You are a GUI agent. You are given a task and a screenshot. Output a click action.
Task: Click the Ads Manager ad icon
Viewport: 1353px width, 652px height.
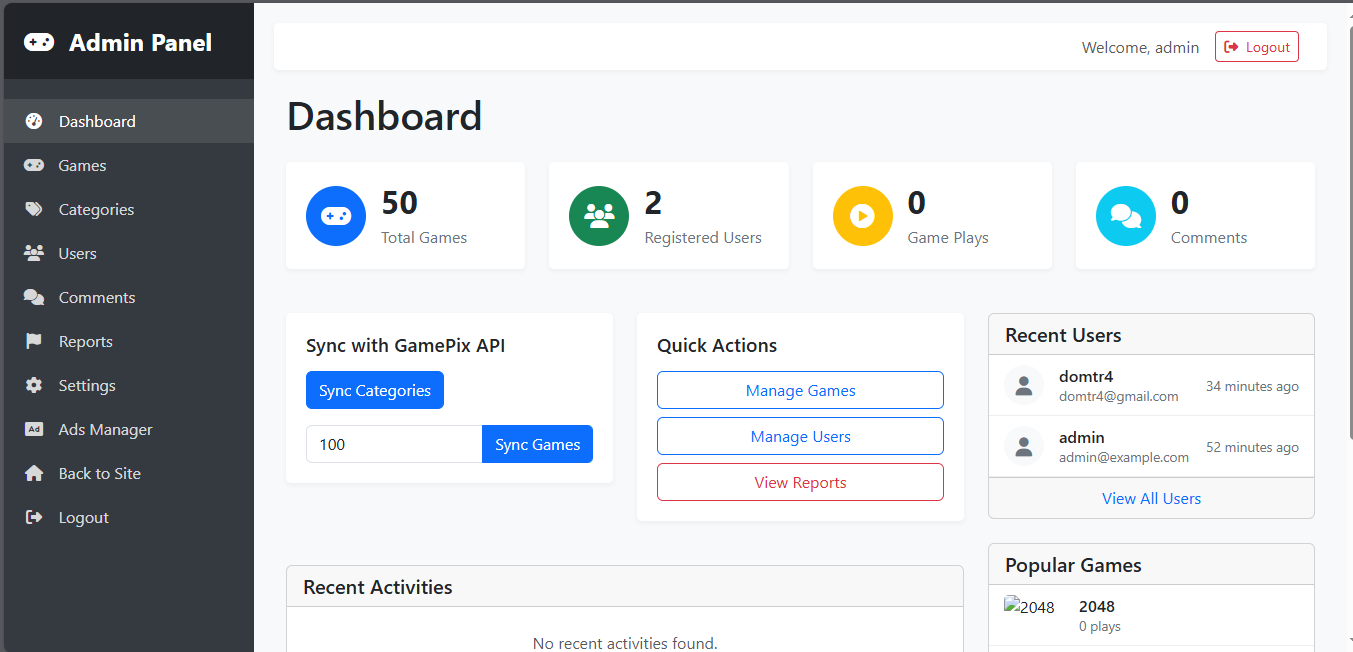pyautogui.click(x=34, y=429)
